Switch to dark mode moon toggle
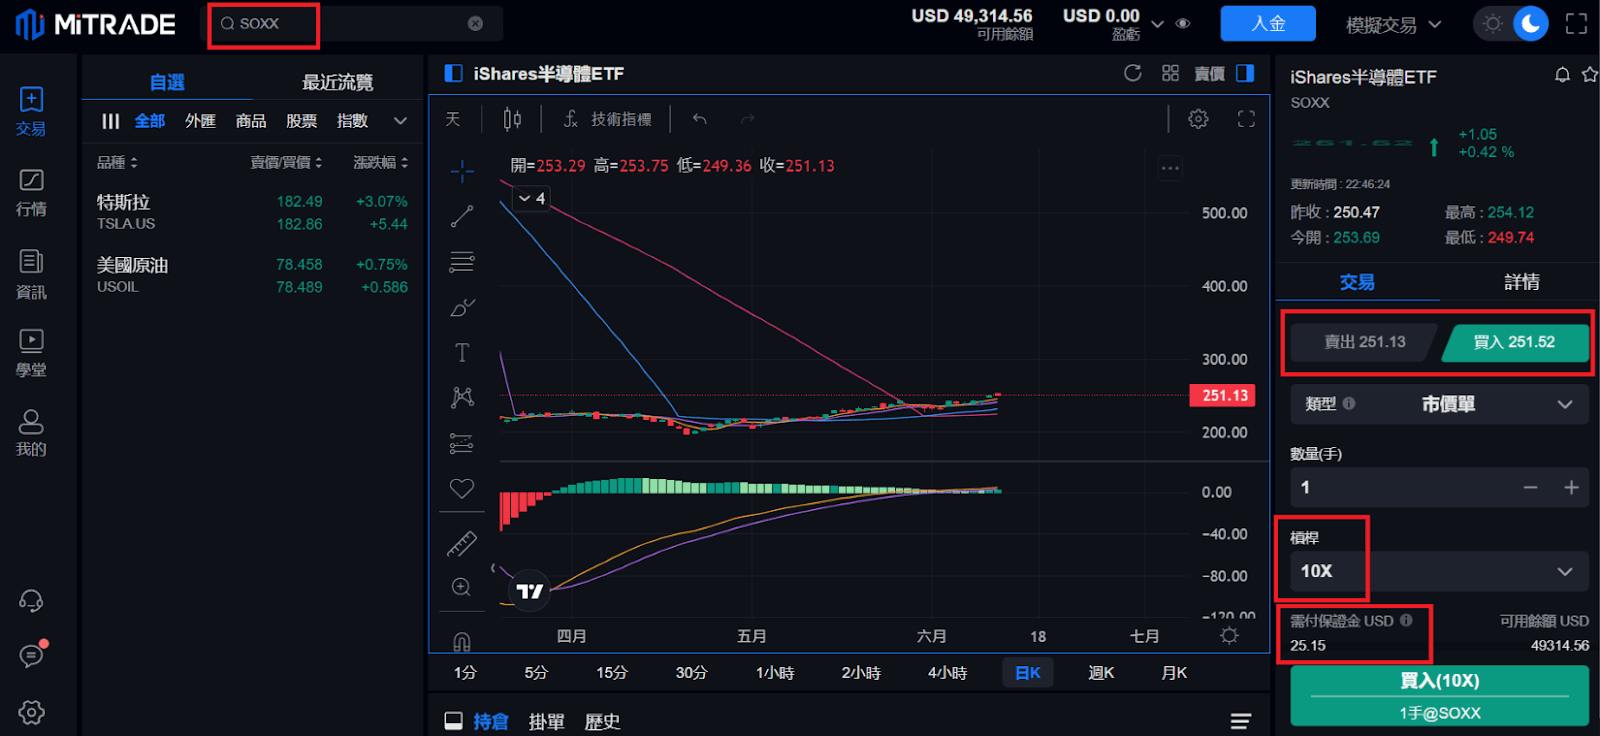Screen dimensions: 1600x736 point(1530,24)
